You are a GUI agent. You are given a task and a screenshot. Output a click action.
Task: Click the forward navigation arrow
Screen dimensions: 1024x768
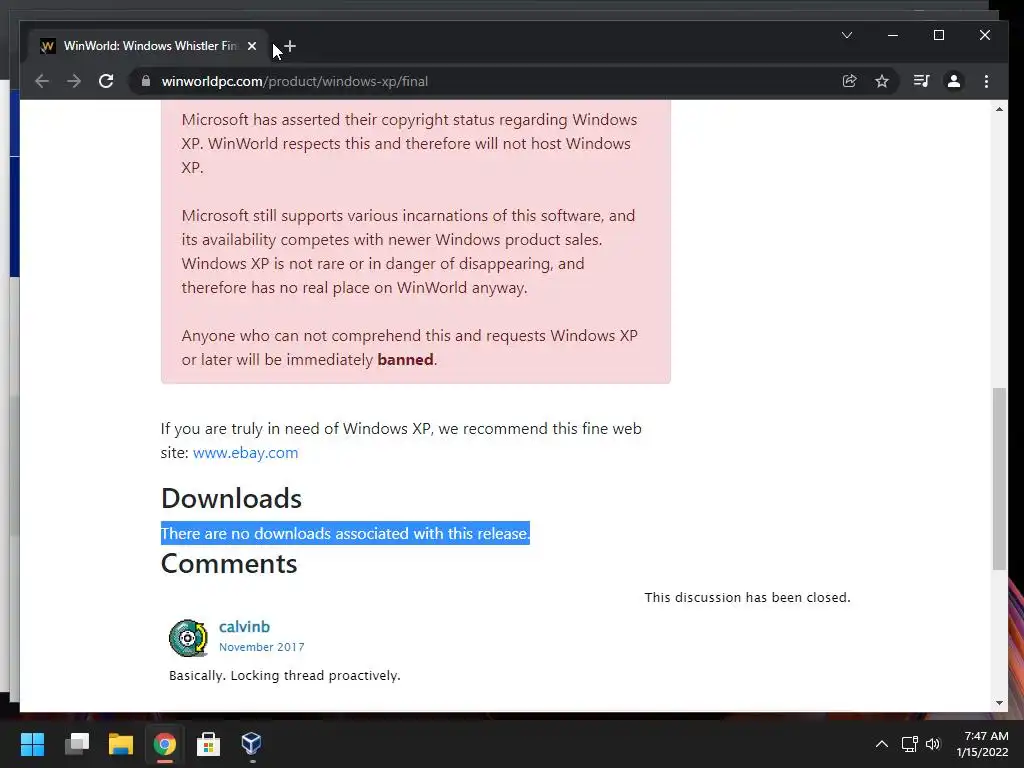coord(74,81)
